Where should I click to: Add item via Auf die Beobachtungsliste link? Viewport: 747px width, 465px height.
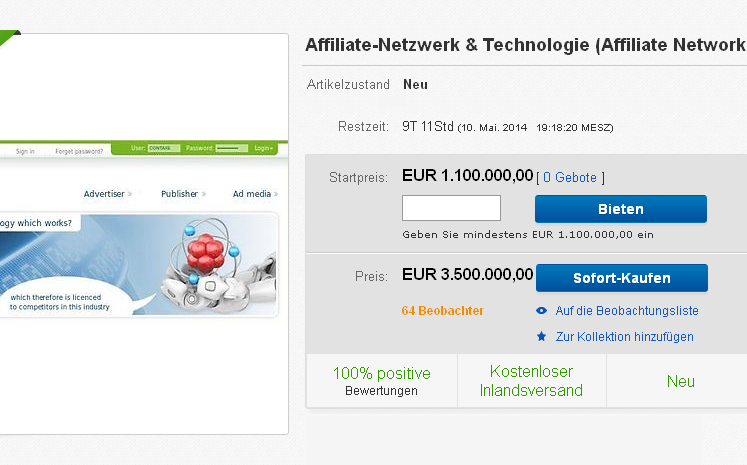pos(626,311)
